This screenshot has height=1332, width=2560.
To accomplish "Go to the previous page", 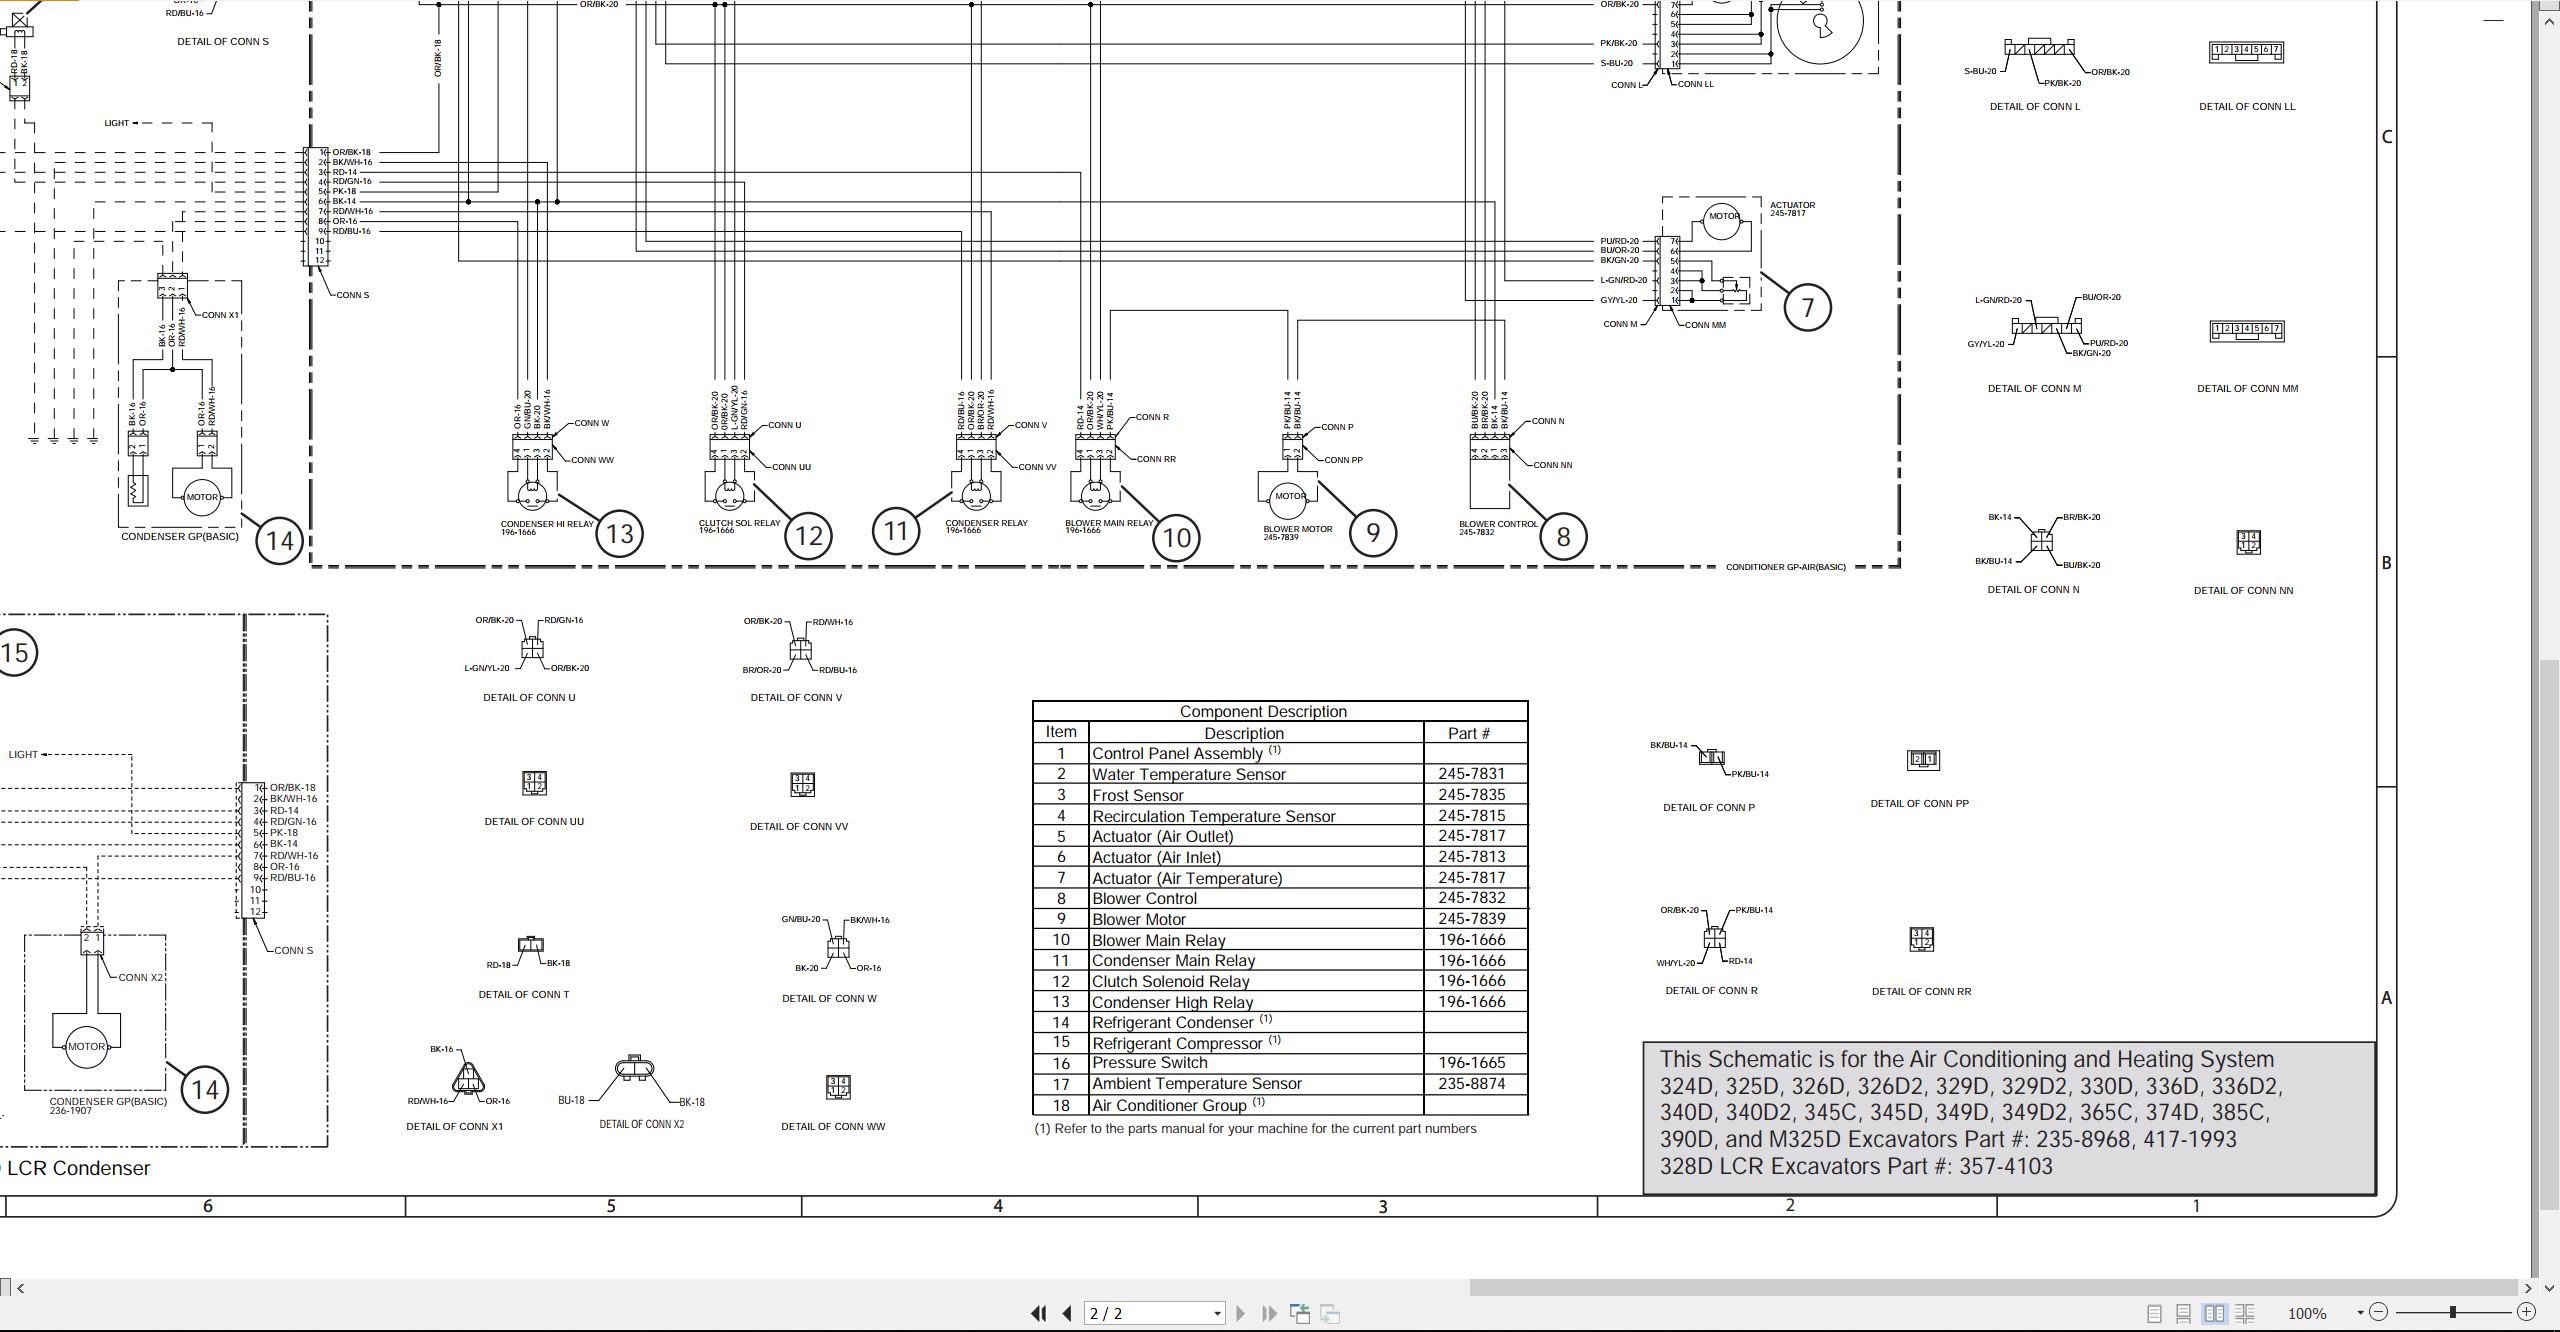I will 1067,1313.
